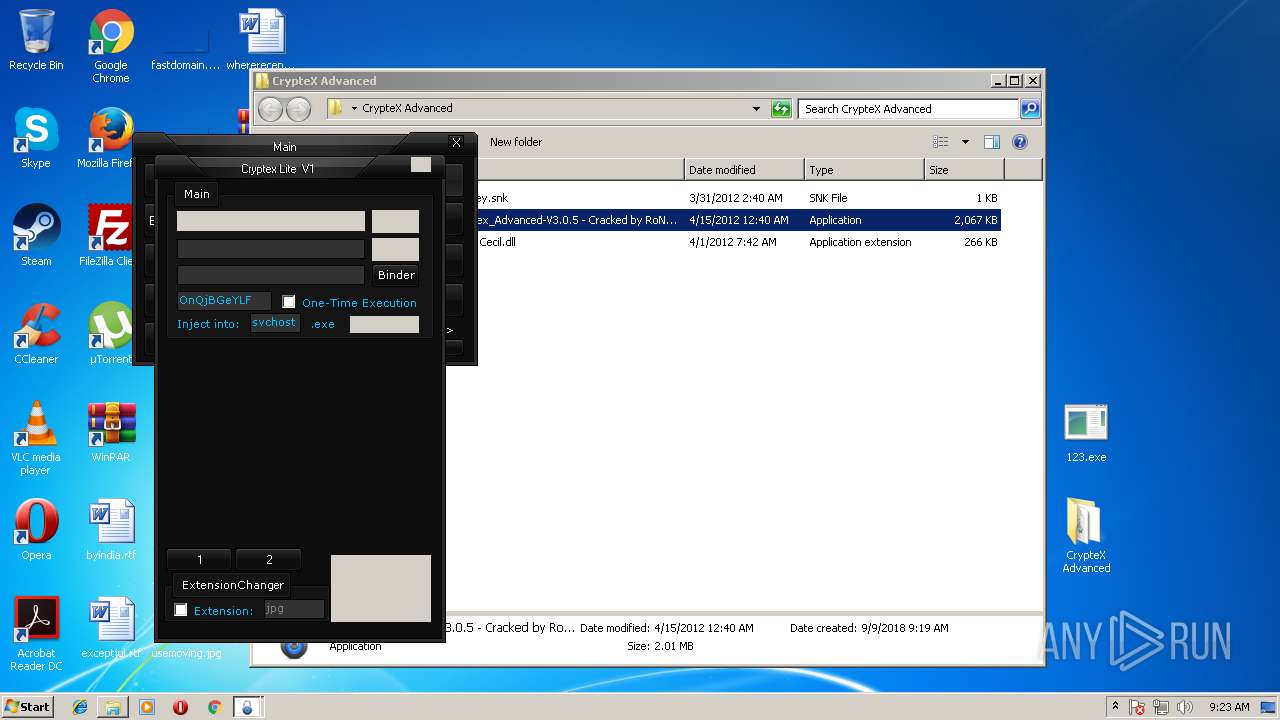
Task: Open Internet Explorer from the taskbar
Action: (x=80, y=707)
